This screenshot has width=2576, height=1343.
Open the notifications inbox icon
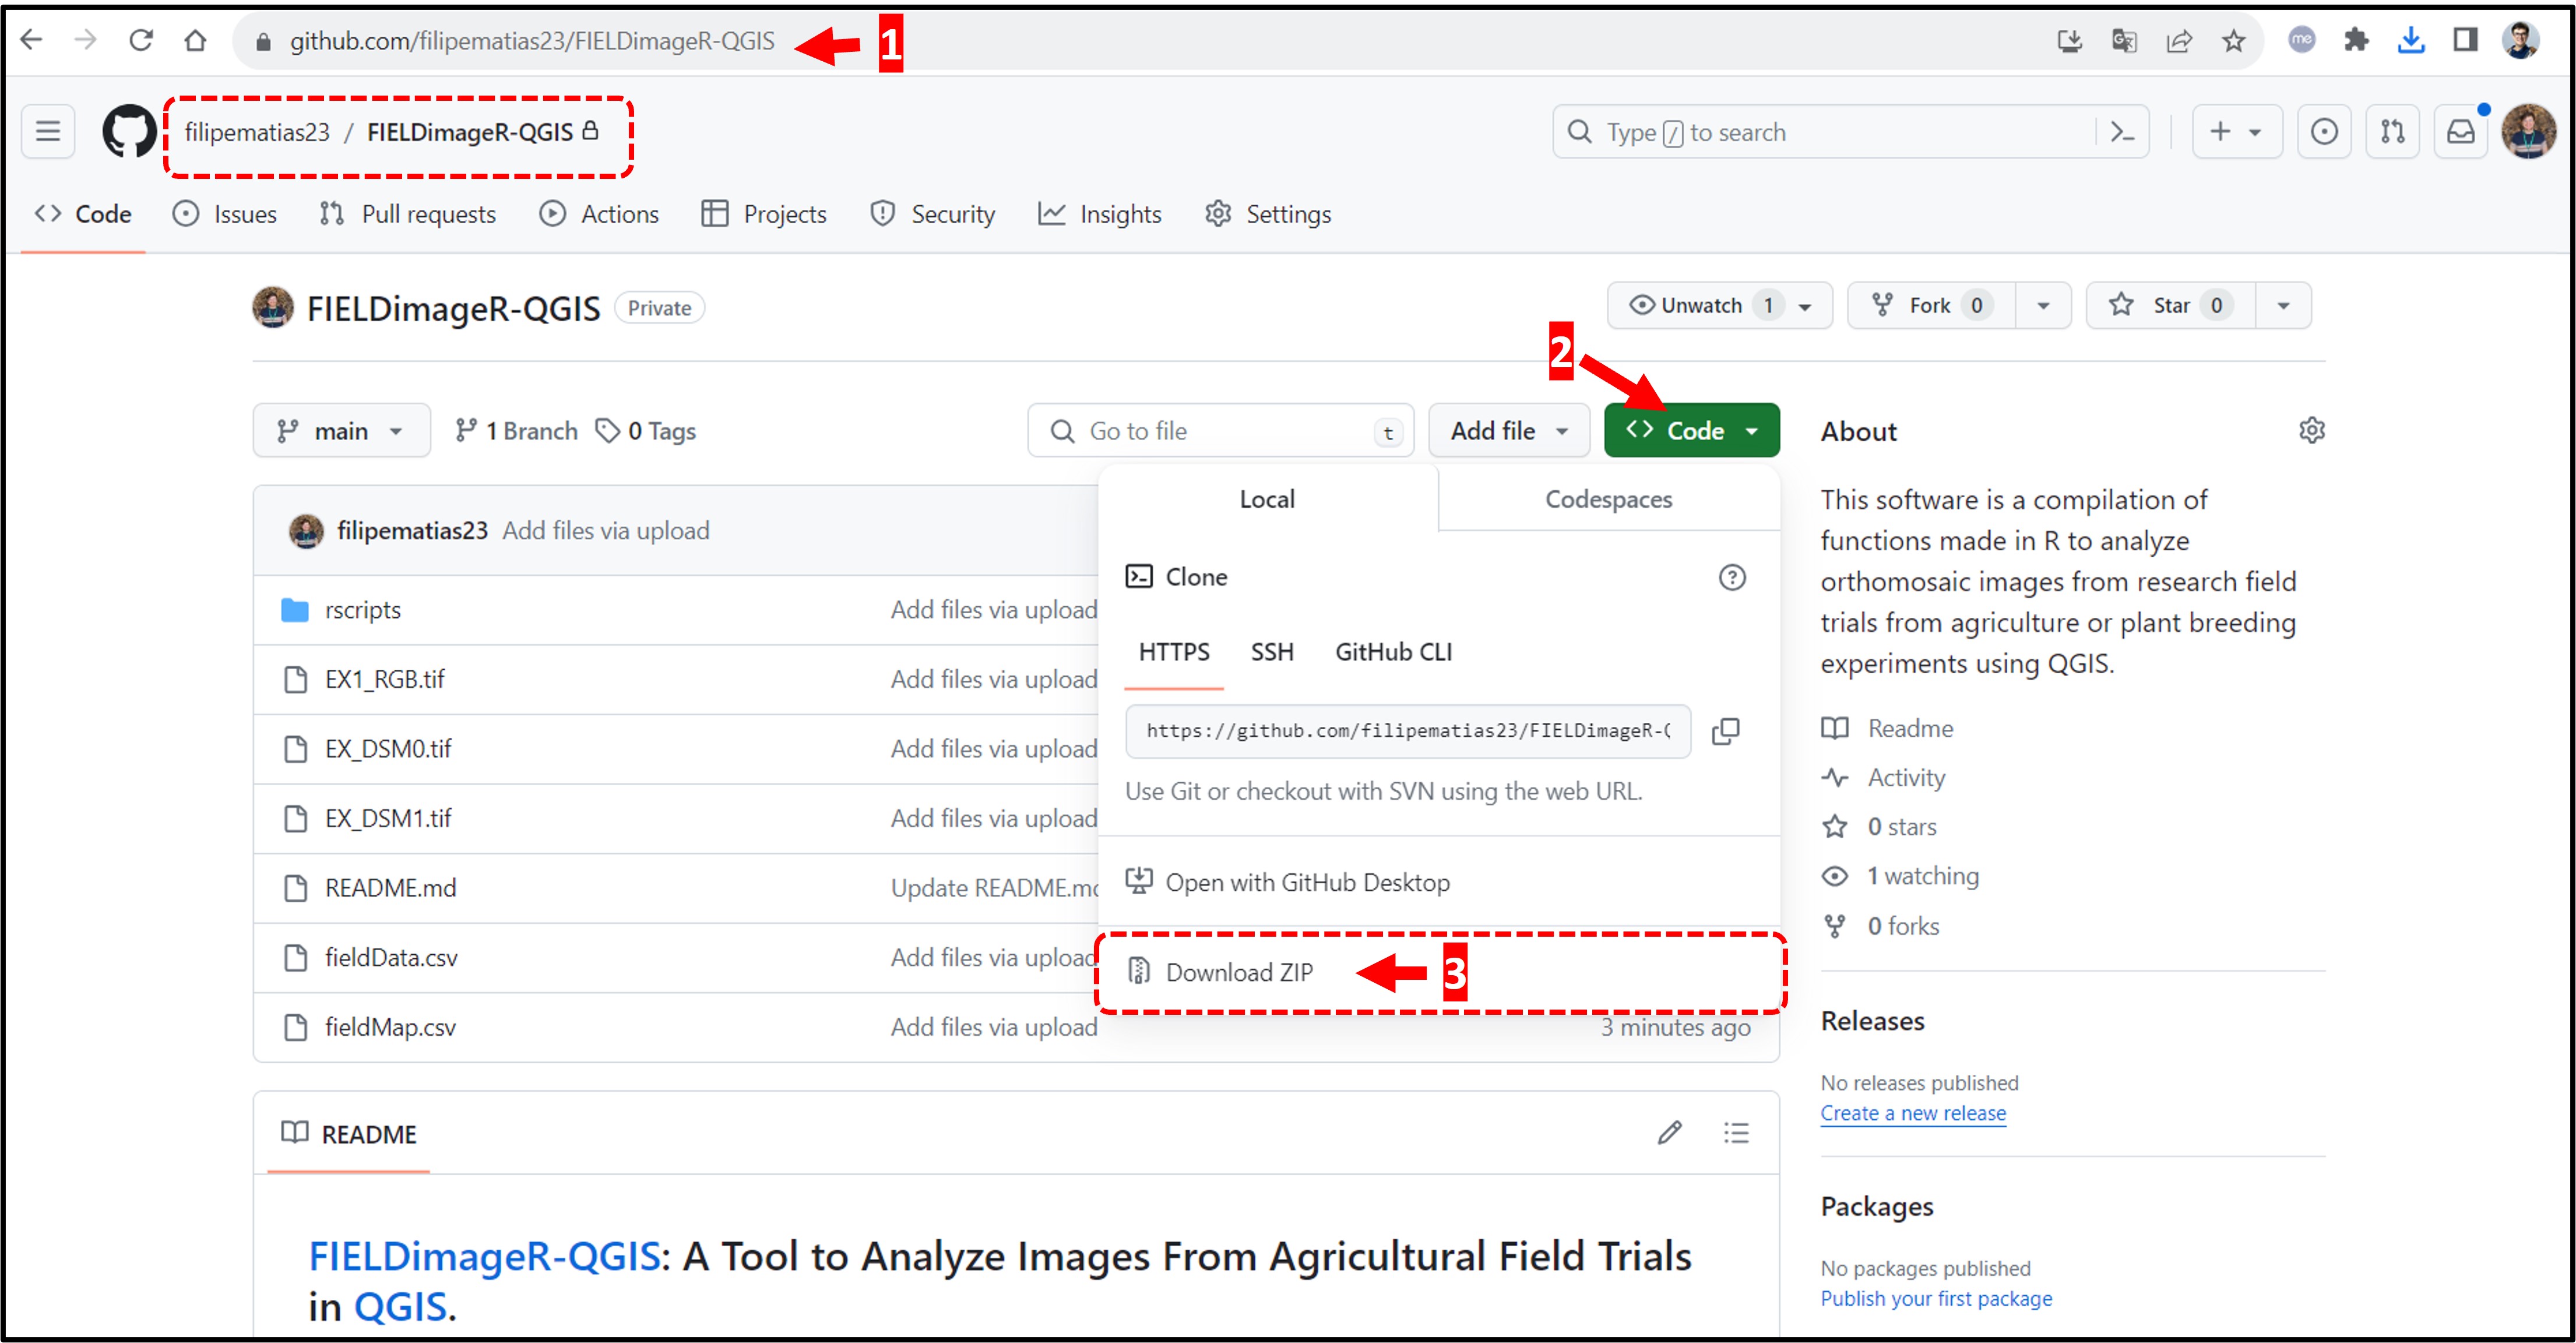(2460, 131)
